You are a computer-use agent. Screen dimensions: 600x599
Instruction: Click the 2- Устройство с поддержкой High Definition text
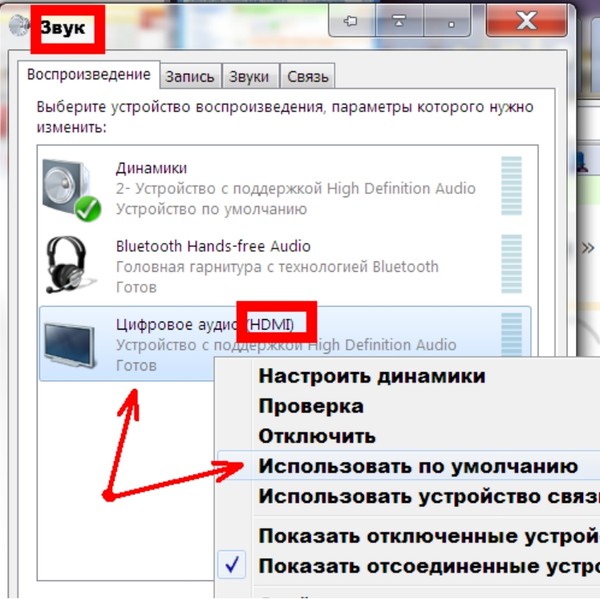tap(295, 188)
